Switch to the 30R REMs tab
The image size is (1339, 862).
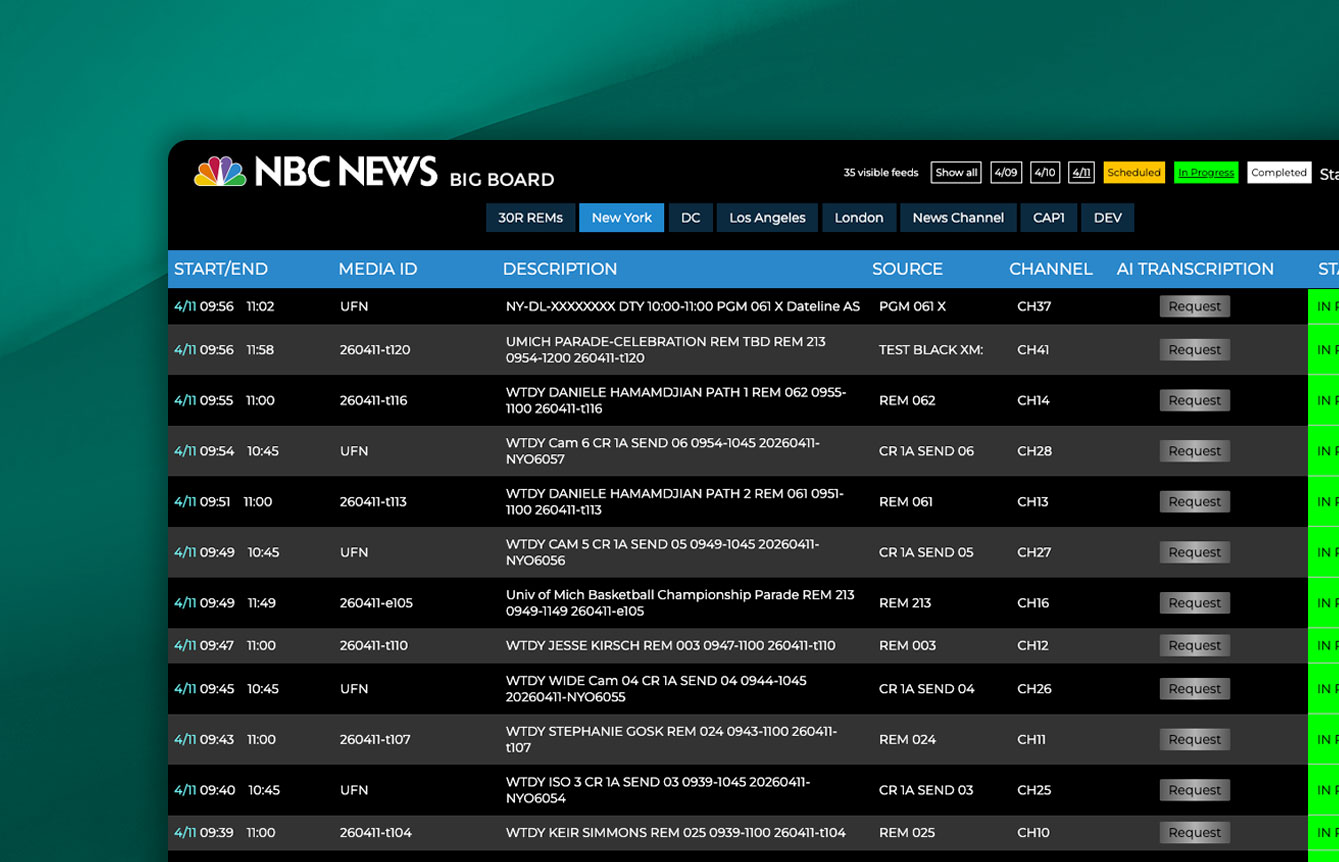(530, 217)
